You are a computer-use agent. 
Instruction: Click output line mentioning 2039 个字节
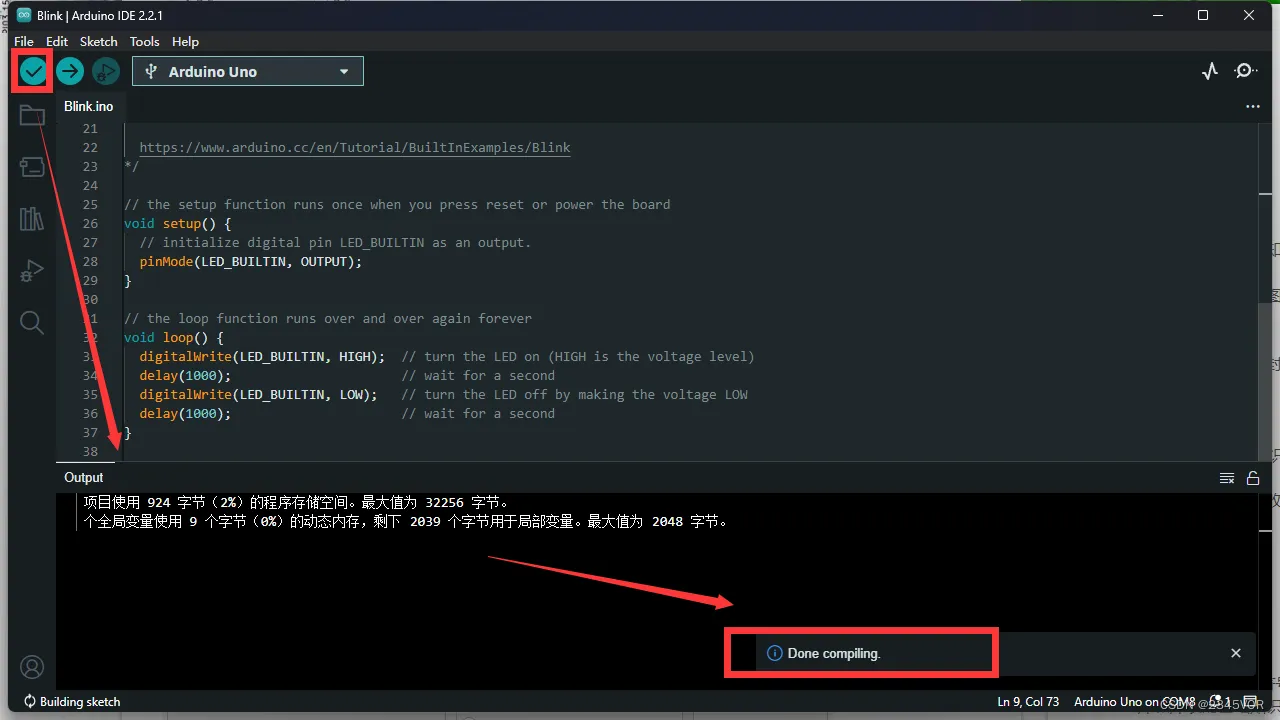[406, 522]
